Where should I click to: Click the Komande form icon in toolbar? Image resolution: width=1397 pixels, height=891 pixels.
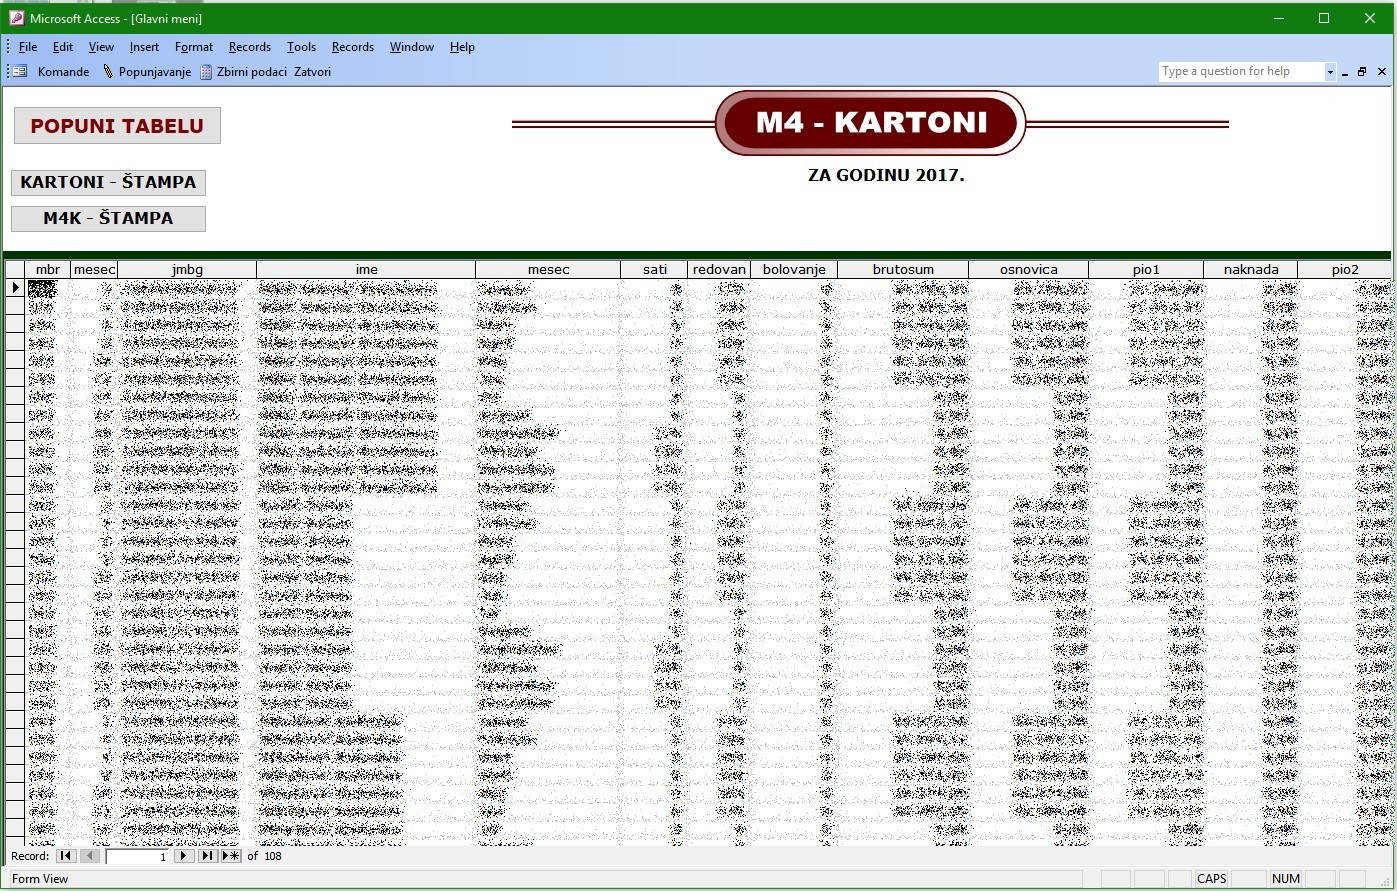click(20, 72)
